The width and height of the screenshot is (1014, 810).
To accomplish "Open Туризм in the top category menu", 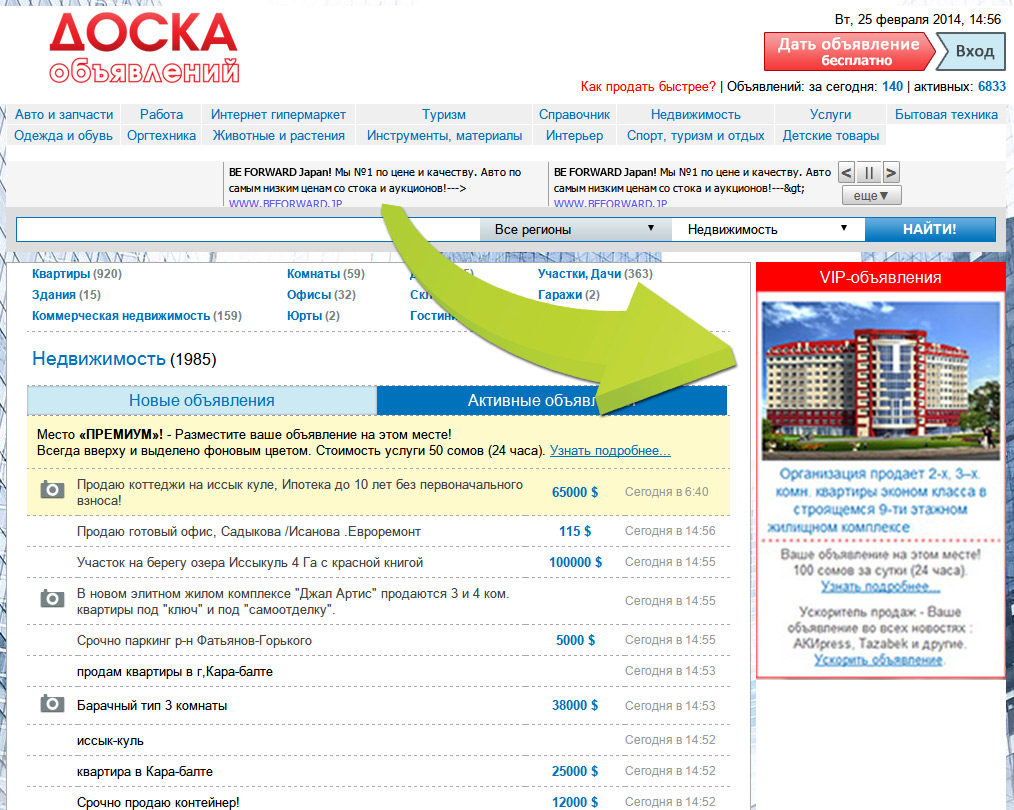I will click(444, 114).
